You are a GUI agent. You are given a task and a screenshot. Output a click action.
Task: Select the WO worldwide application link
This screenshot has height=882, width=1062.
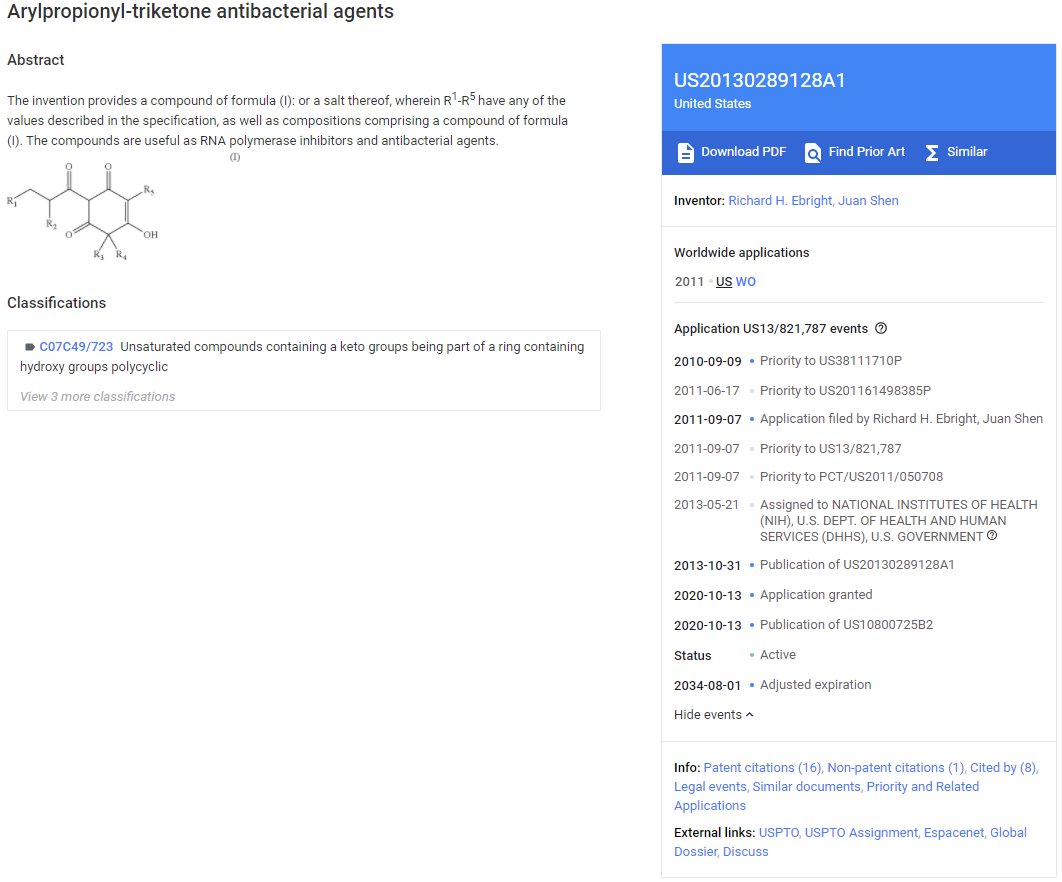[x=745, y=282]
